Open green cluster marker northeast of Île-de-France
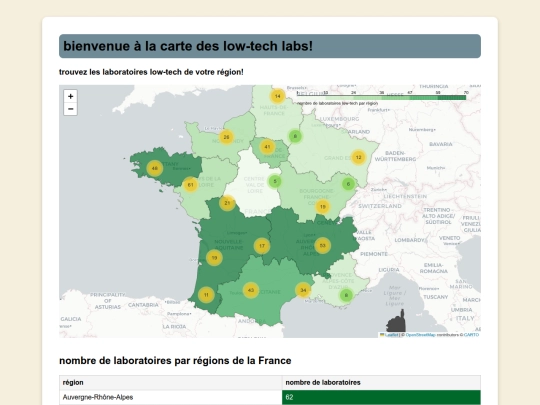Viewport: 540px width, 405px height. tap(295, 136)
